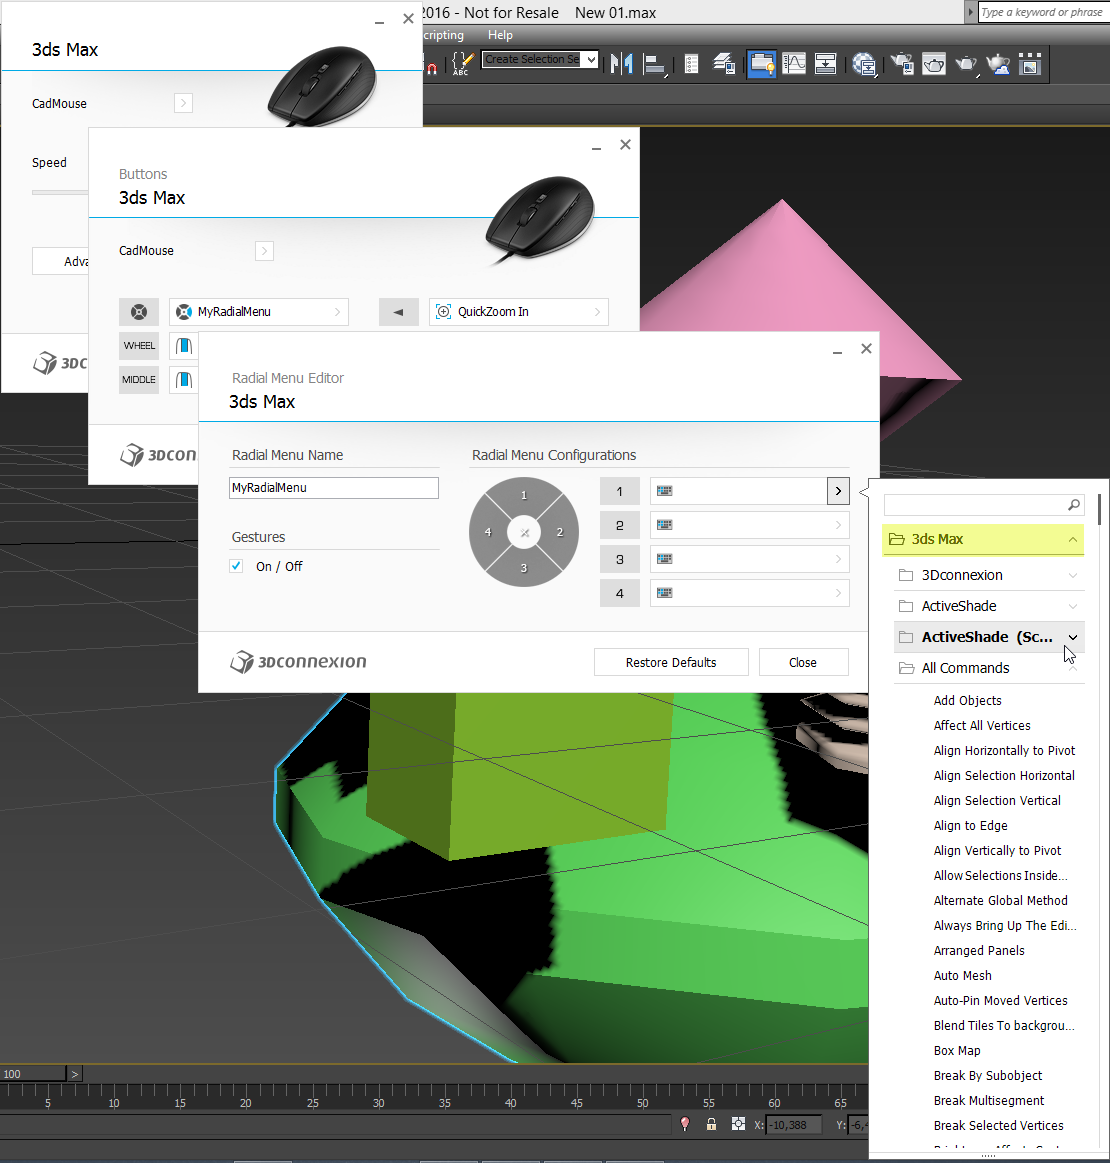This screenshot has width=1110, height=1163.
Task: Click section number 2 button
Action: tap(620, 525)
